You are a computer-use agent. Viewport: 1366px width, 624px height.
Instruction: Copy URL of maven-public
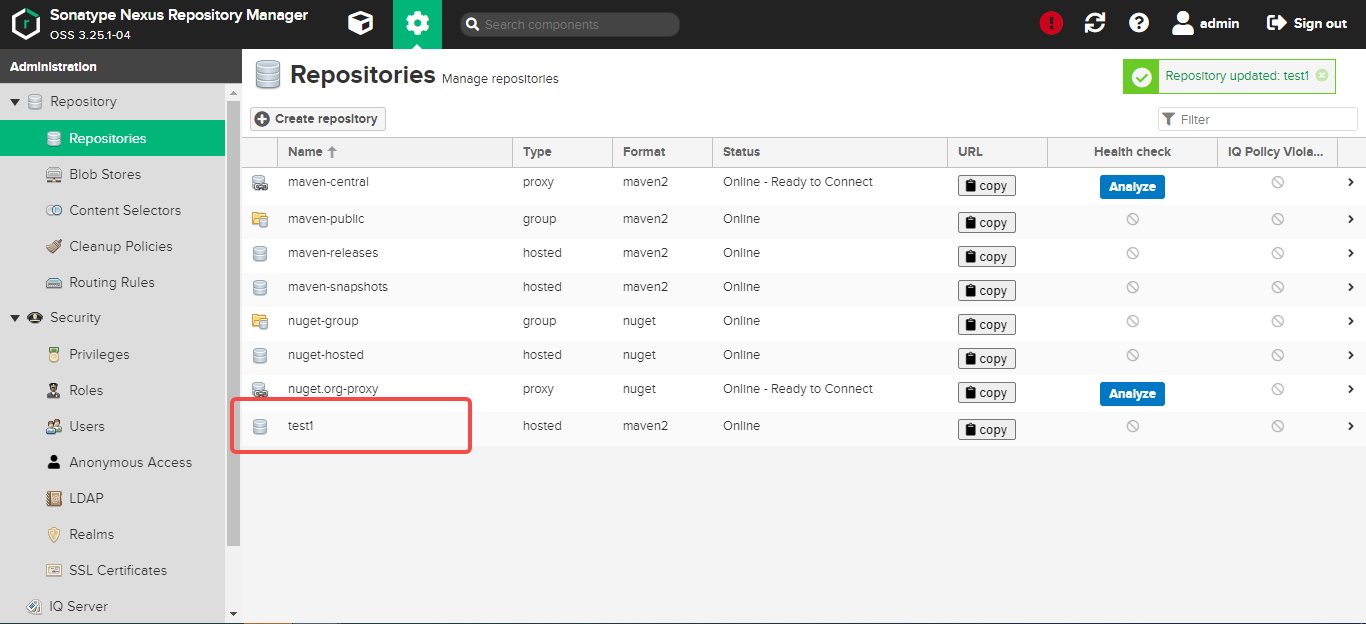(x=986, y=223)
